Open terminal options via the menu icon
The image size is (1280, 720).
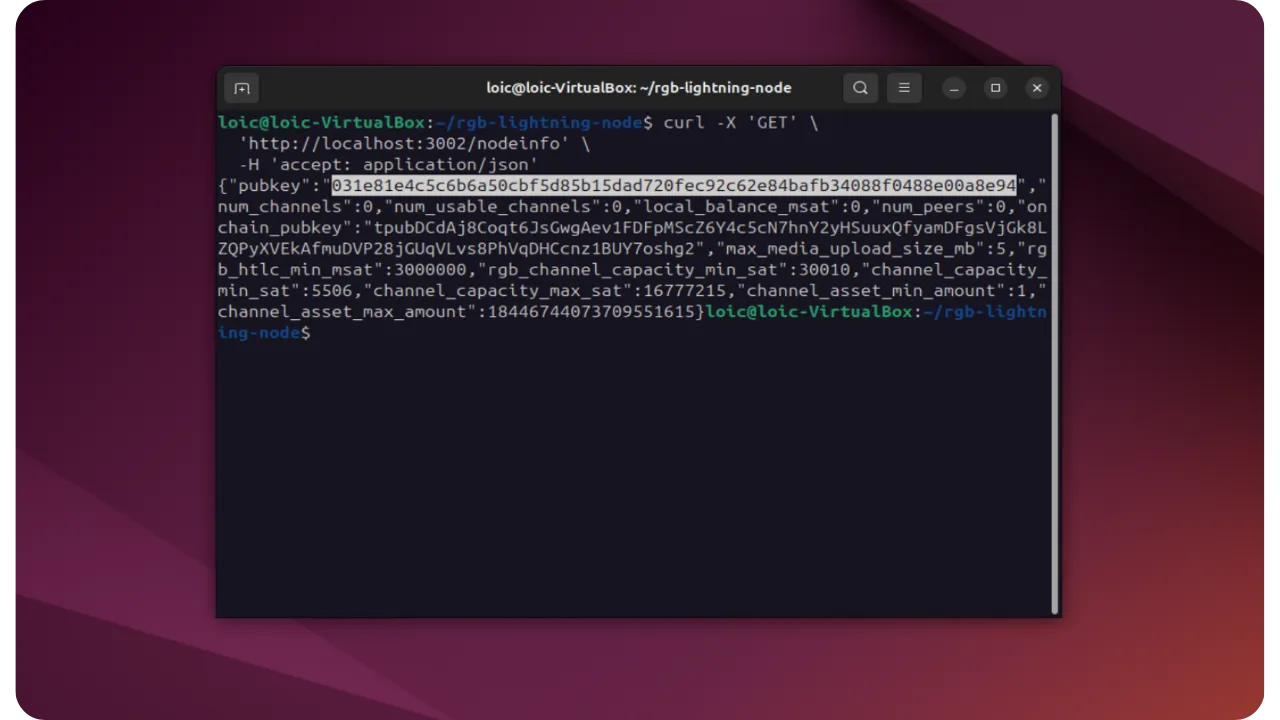point(904,88)
